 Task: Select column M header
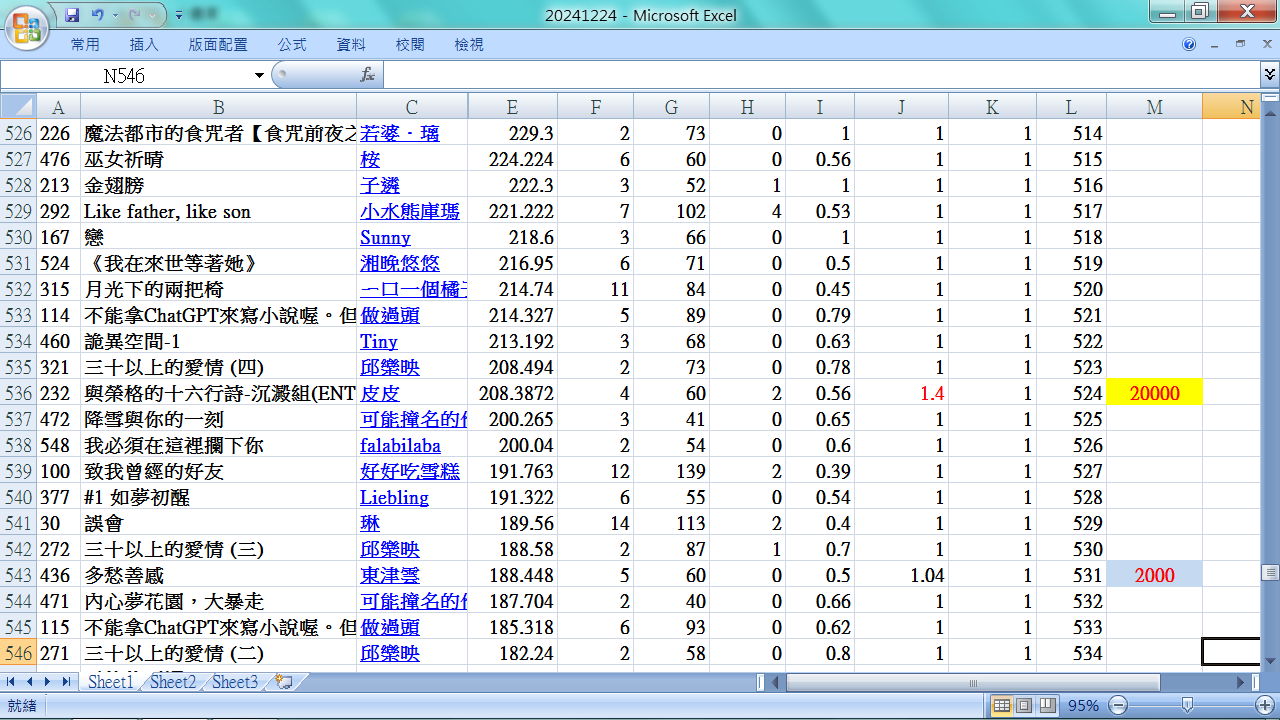[1154, 107]
